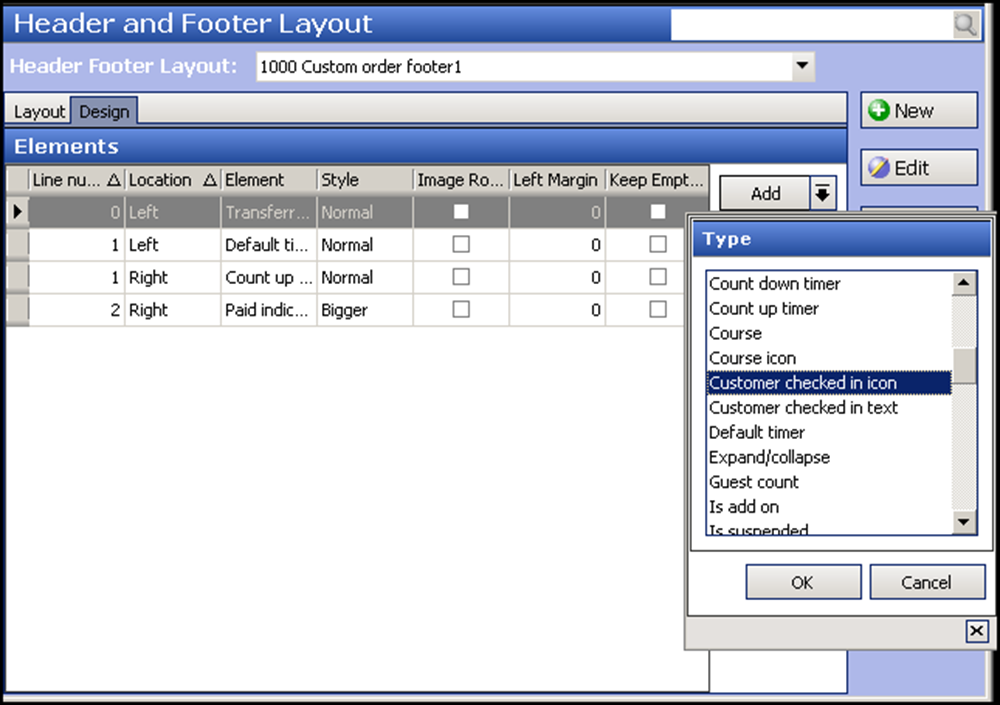
Task: Click into the search input field
Action: 812,25
